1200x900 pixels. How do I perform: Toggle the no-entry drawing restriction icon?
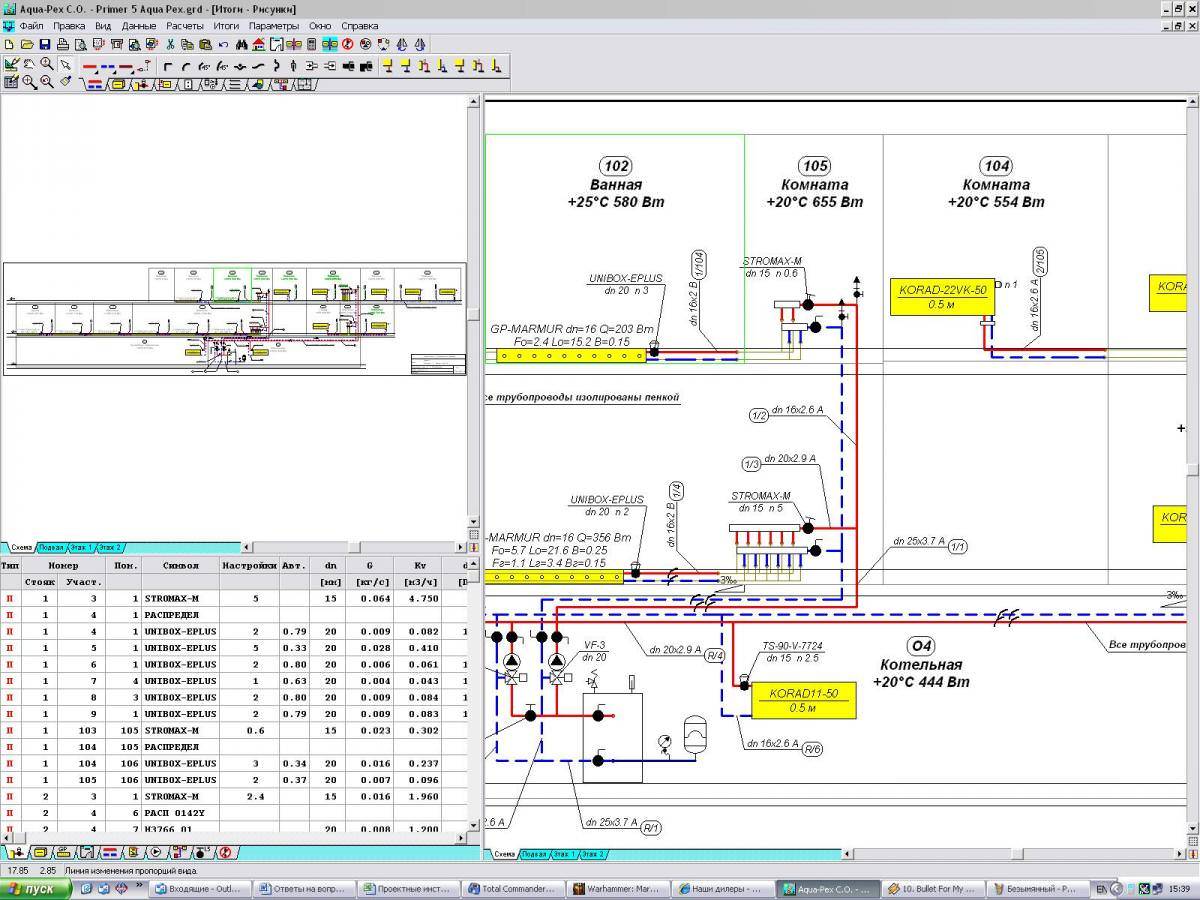coord(347,45)
